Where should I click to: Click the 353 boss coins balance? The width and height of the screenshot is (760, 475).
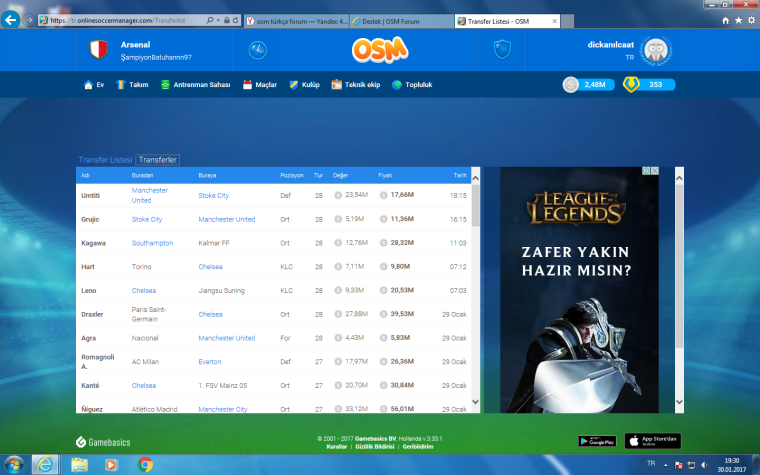(x=649, y=85)
